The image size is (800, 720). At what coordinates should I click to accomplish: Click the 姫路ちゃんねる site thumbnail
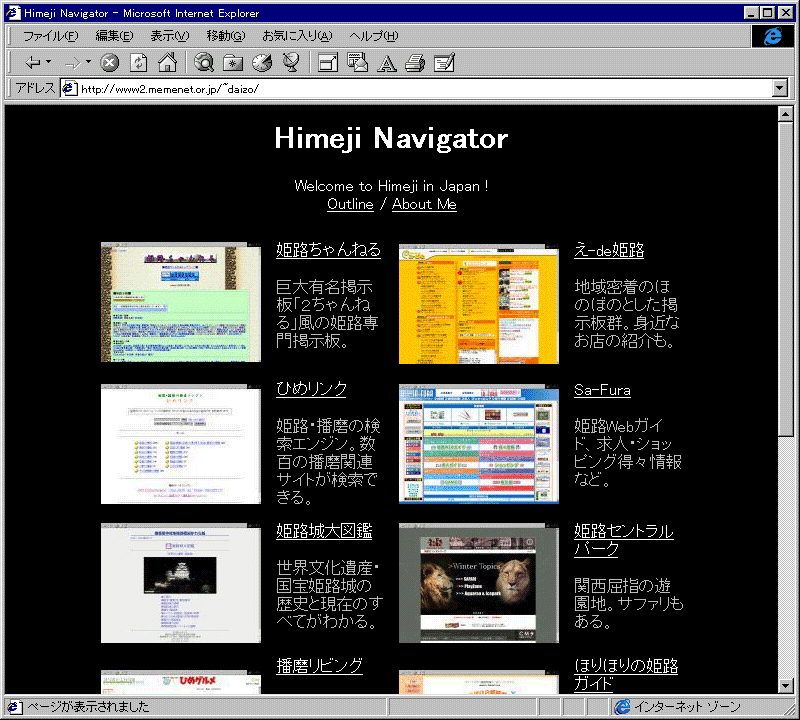181,302
